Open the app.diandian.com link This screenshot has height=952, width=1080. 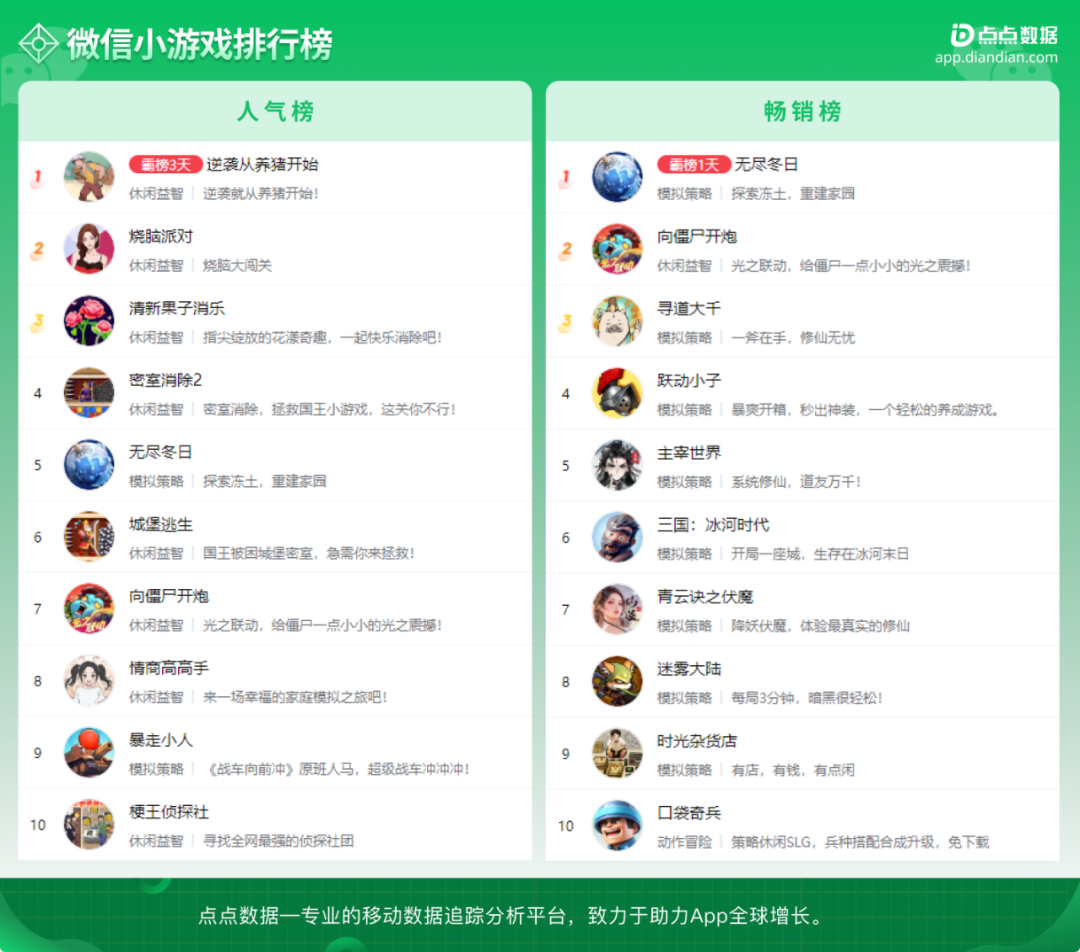coord(996,57)
